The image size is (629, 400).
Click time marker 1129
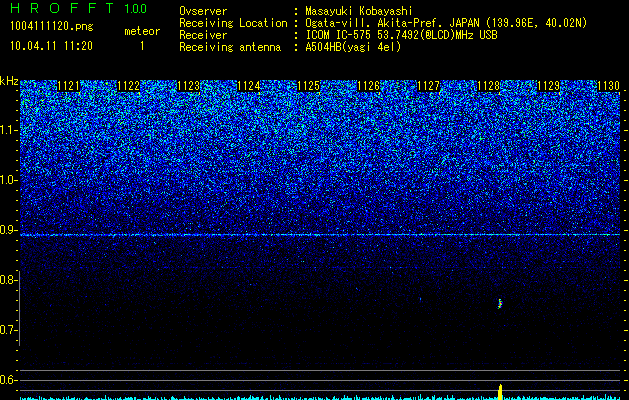pos(548,86)
